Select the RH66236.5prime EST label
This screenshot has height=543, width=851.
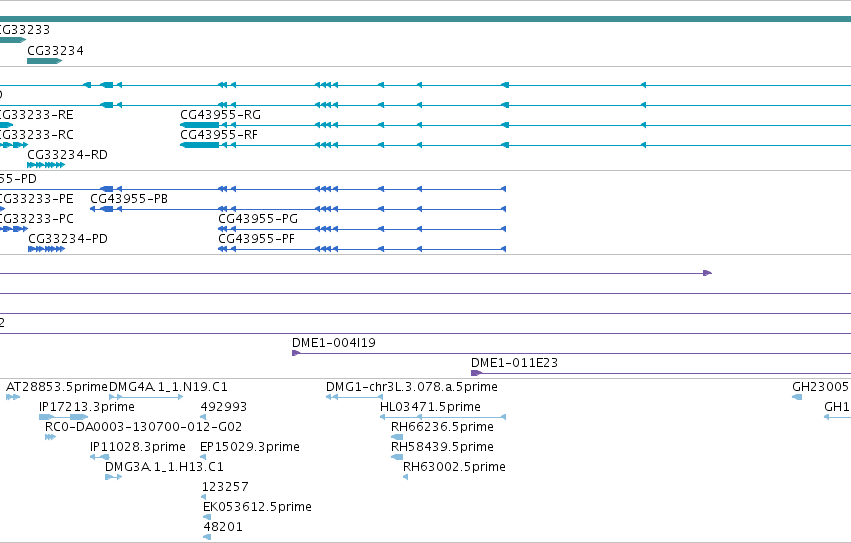click(442, 427)
